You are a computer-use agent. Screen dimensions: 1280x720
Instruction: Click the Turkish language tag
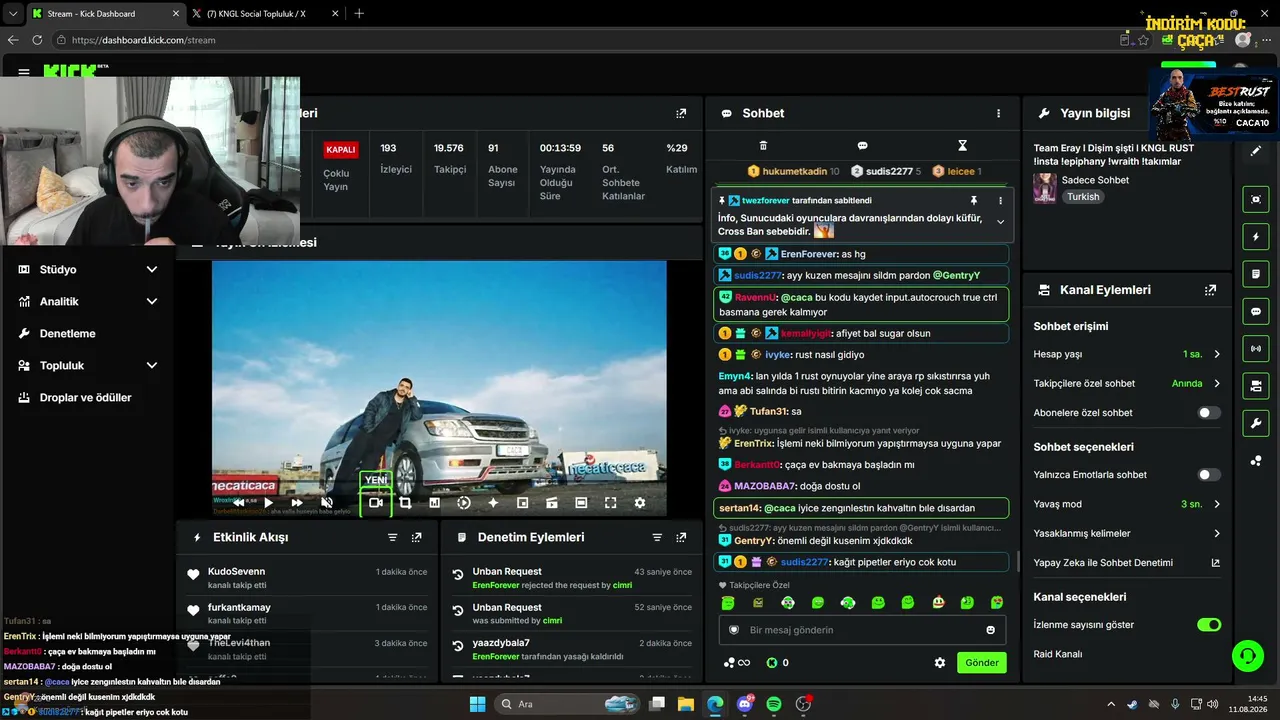pyautogui.click(x=1083, y=197)
